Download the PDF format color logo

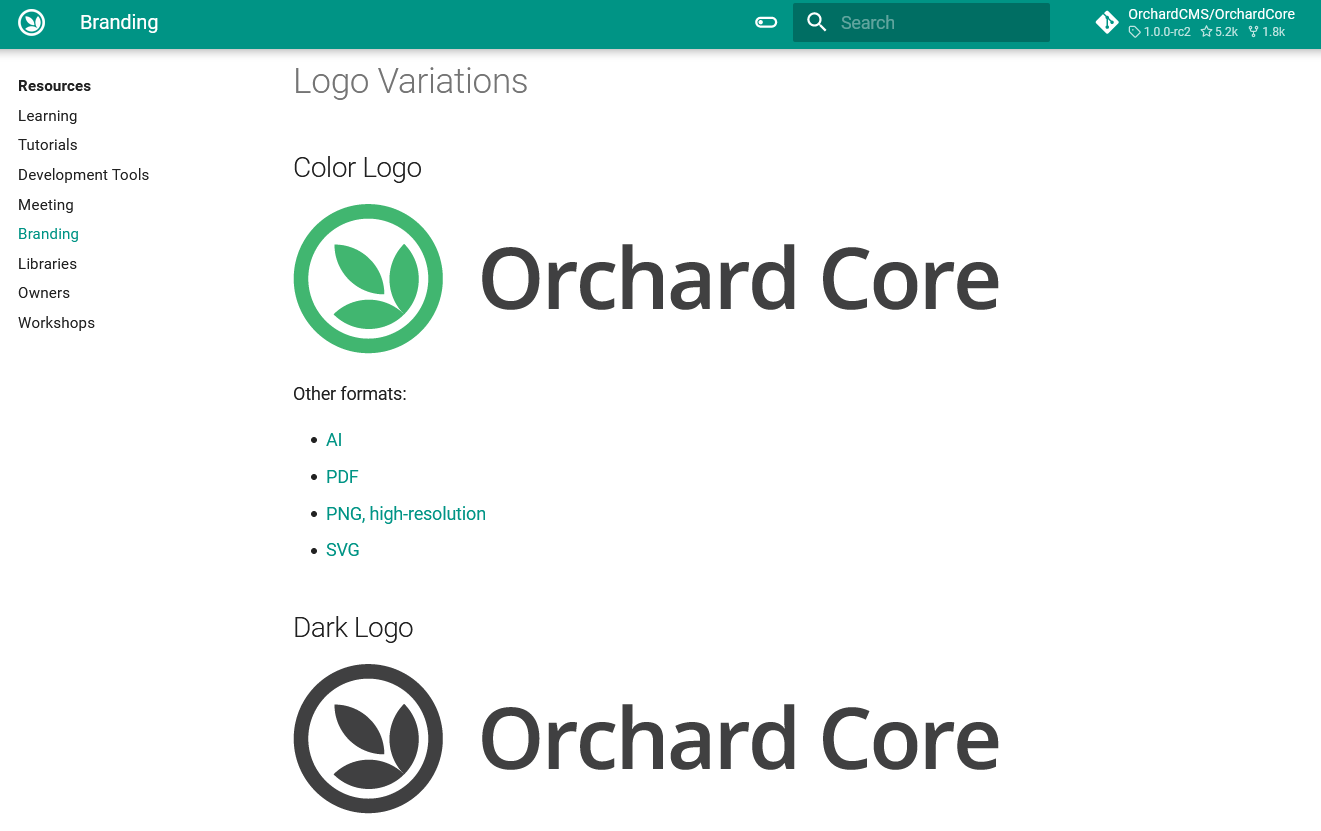point(342,477)
